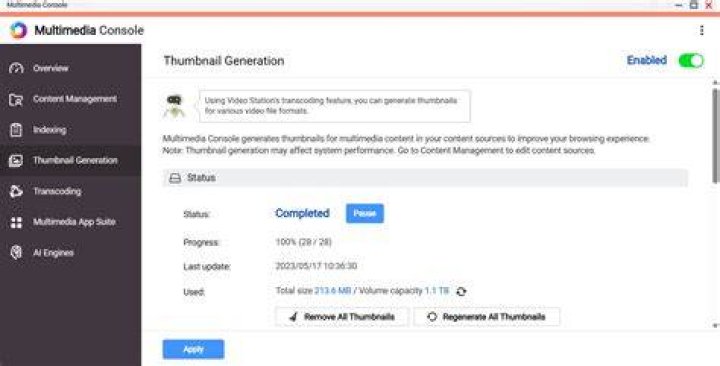Toggle the Enabled thumbnail generation switch
This screenshot has height=366, width=720.
pyautogui.click(x=691, y=61)
